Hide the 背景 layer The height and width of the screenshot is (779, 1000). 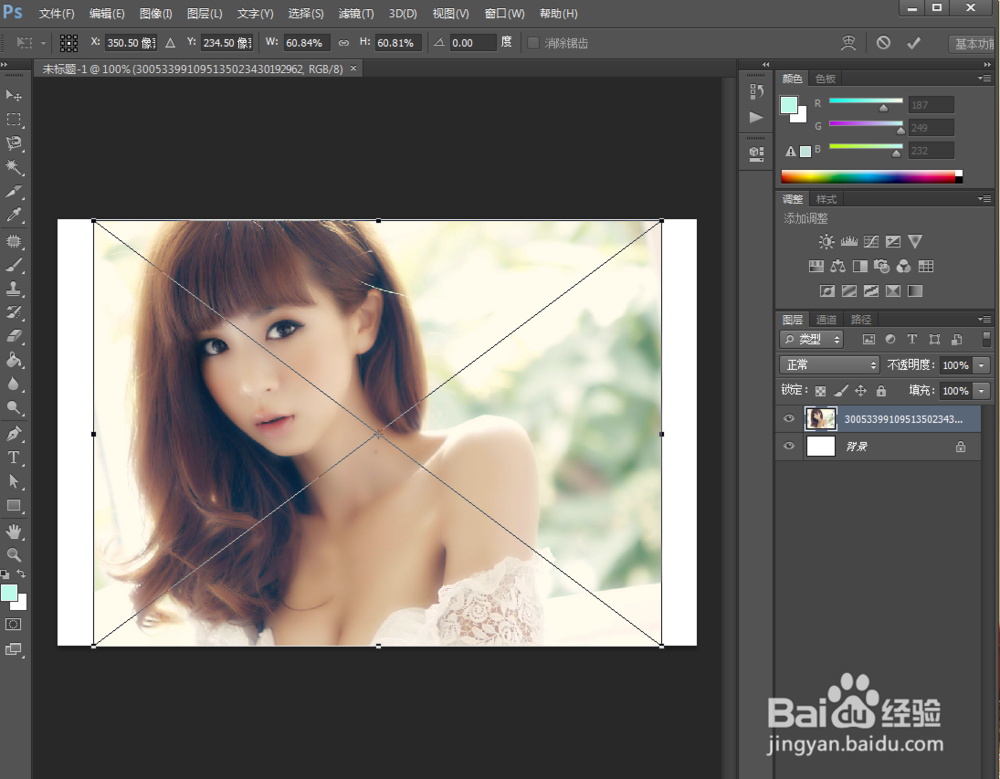789,446
